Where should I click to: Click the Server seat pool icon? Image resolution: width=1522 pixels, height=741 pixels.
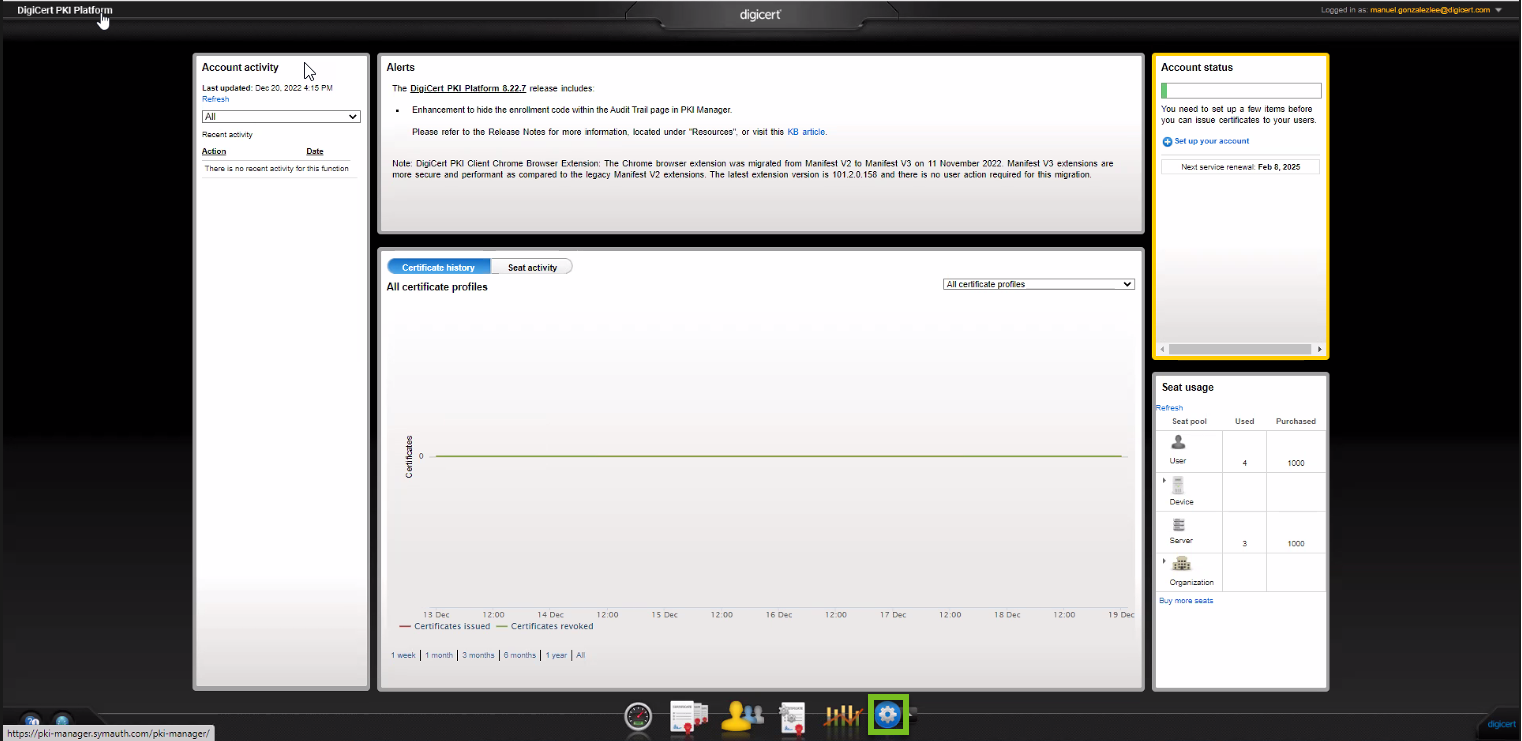[x=1178, y=525]
